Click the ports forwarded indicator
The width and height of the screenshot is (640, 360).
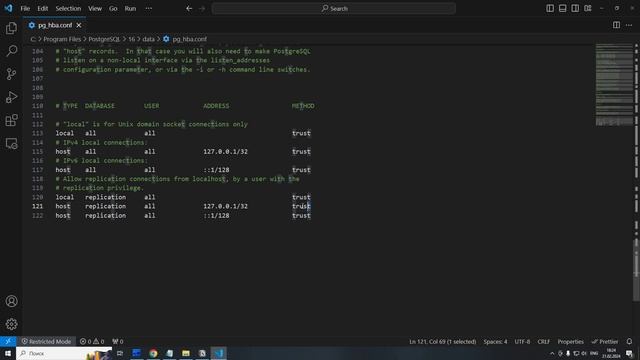coord(118,341)
